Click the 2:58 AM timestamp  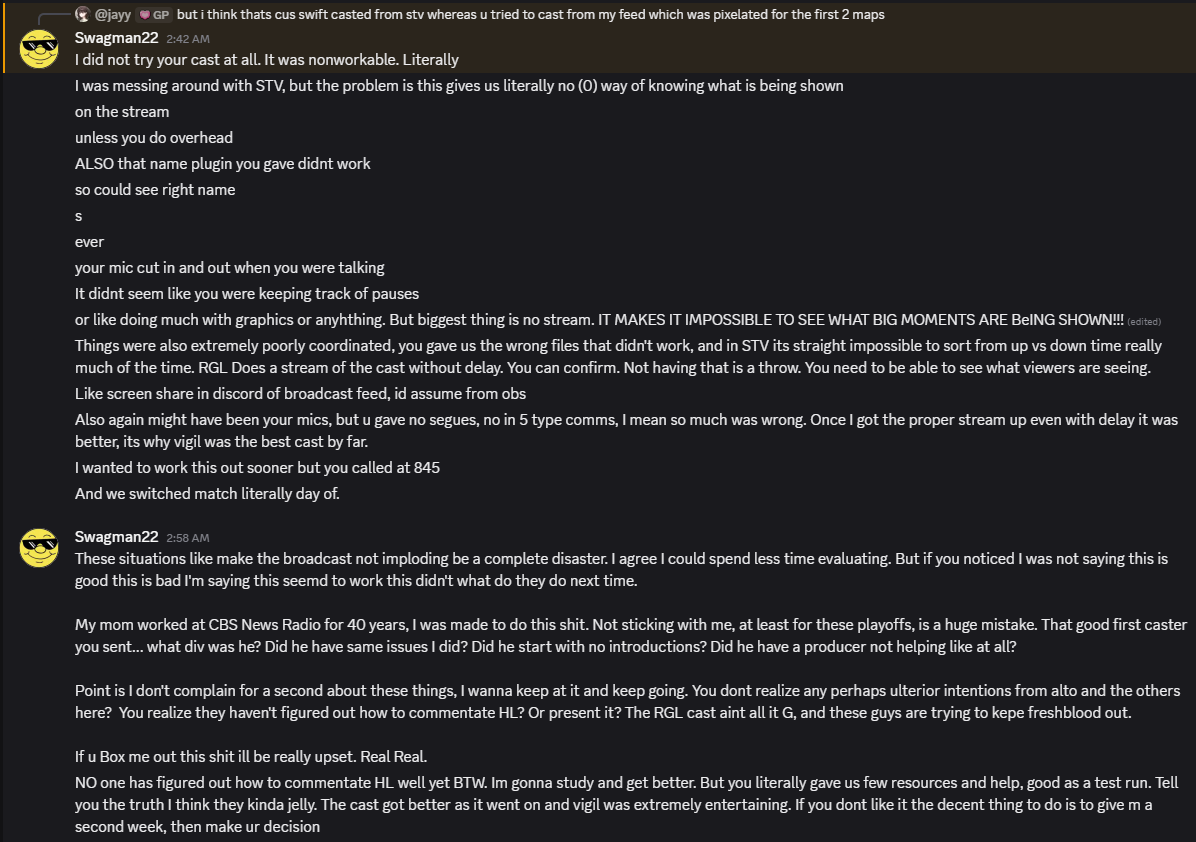[188, 538]
